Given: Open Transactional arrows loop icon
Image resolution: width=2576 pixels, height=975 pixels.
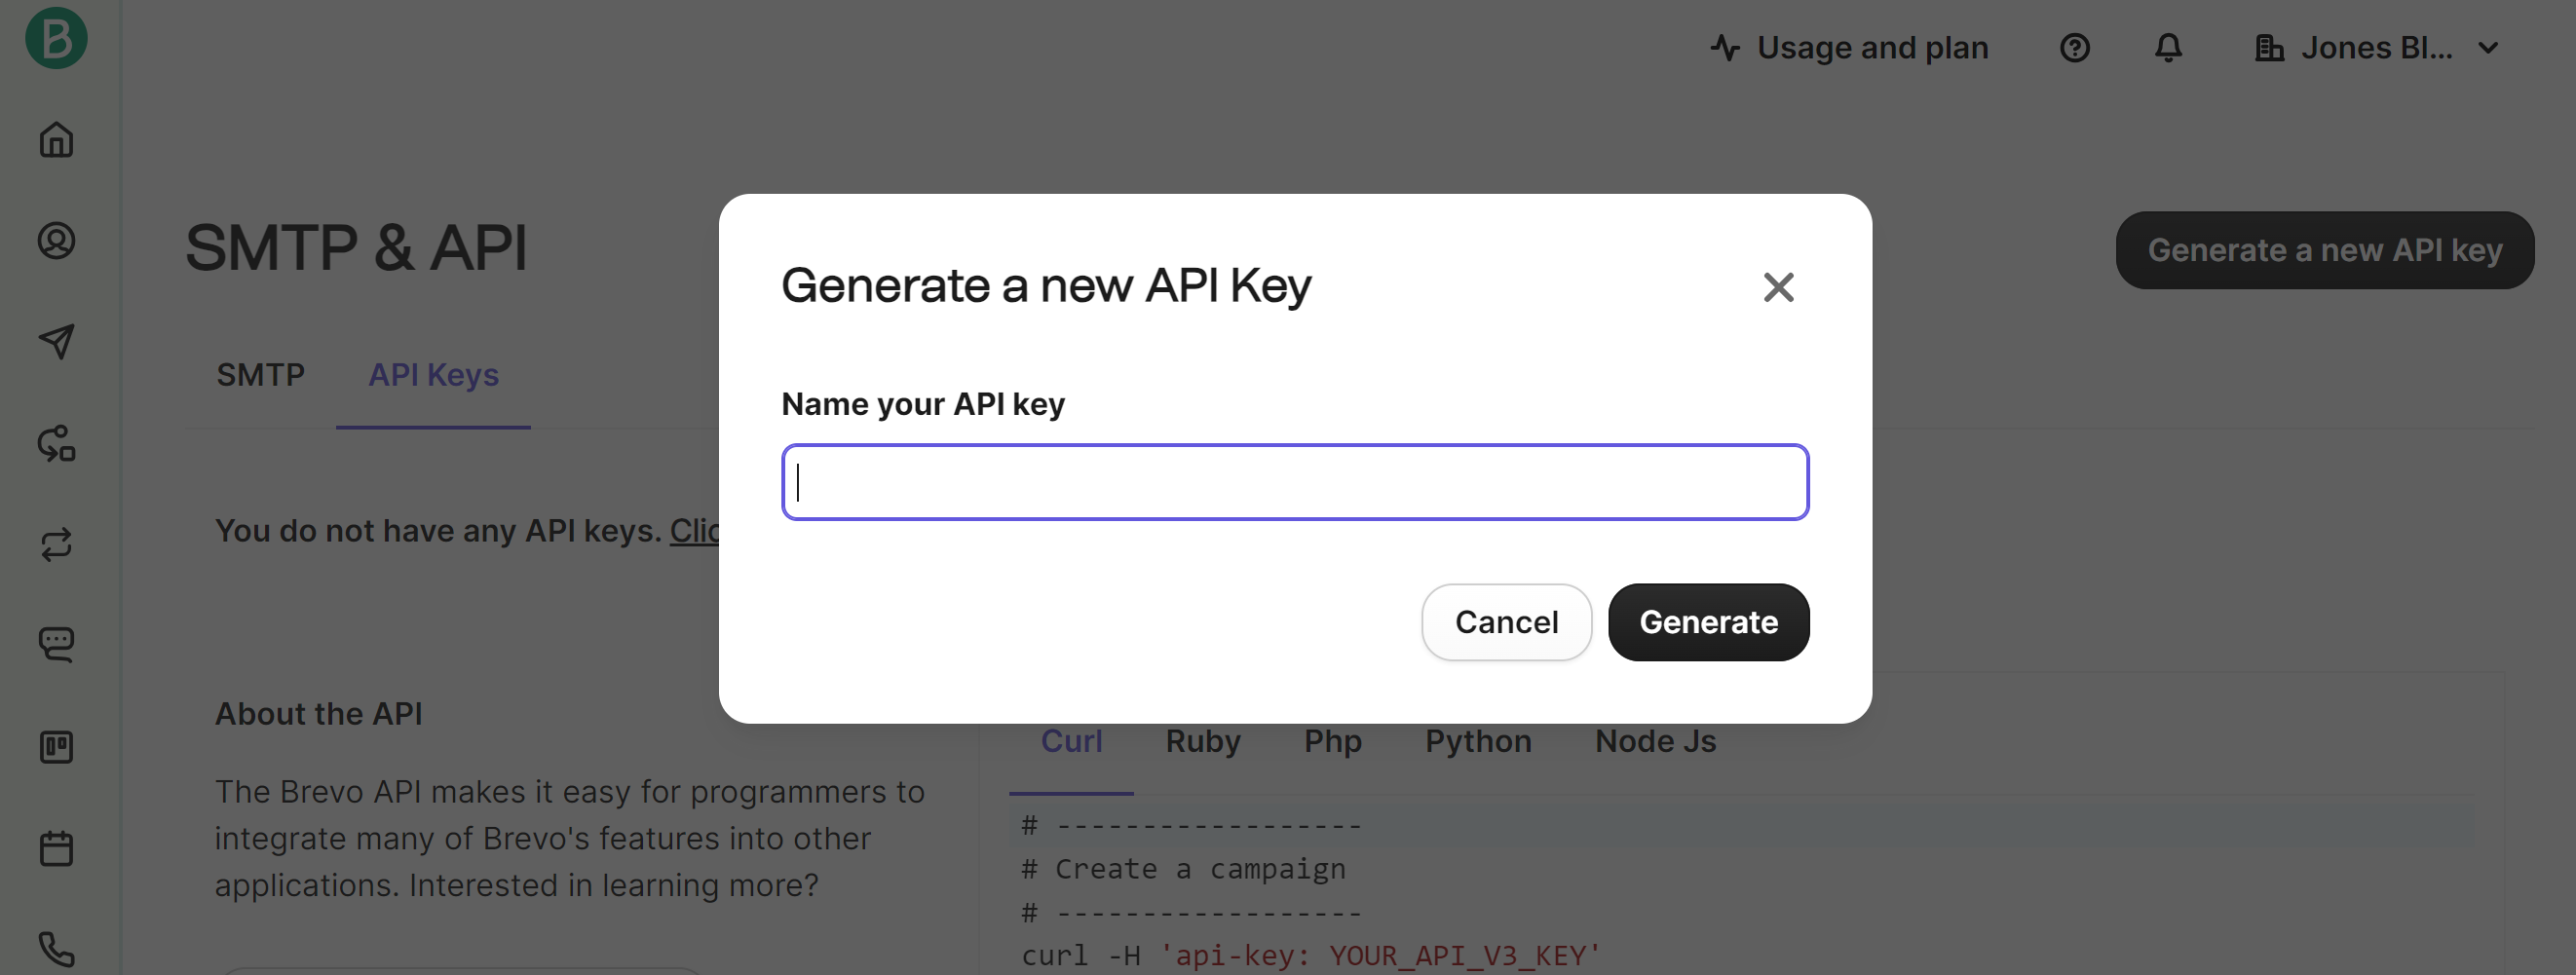Looking at the screenshot, I should pos(56,544).
